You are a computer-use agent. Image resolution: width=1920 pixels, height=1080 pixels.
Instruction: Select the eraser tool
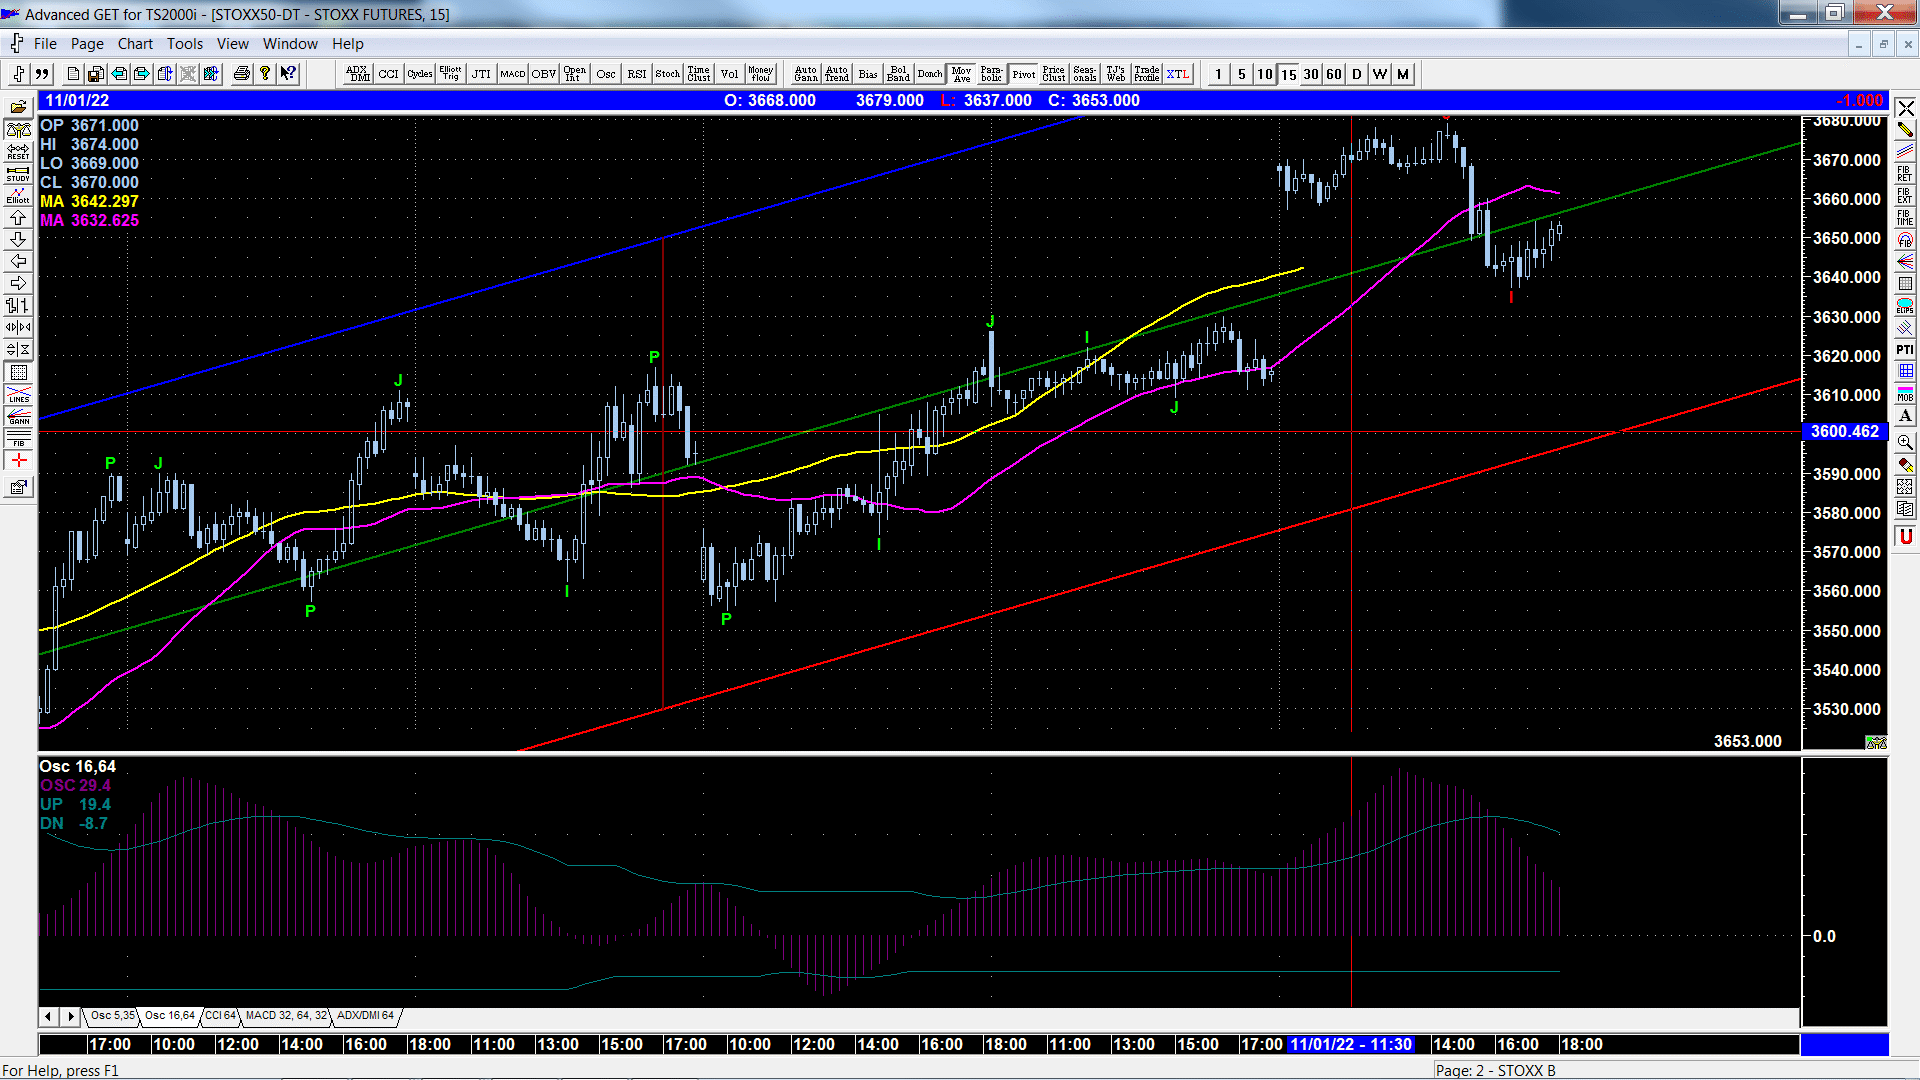(x=1905, y=464)
